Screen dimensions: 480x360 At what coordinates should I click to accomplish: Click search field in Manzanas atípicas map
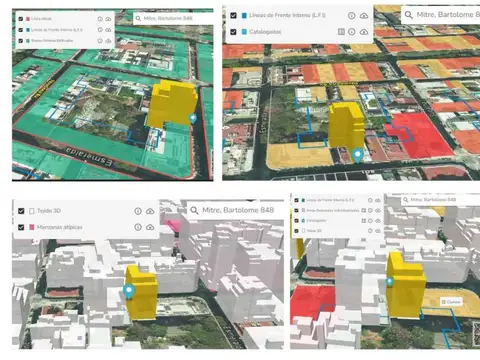pyautogui.click(x=235, y=210)
